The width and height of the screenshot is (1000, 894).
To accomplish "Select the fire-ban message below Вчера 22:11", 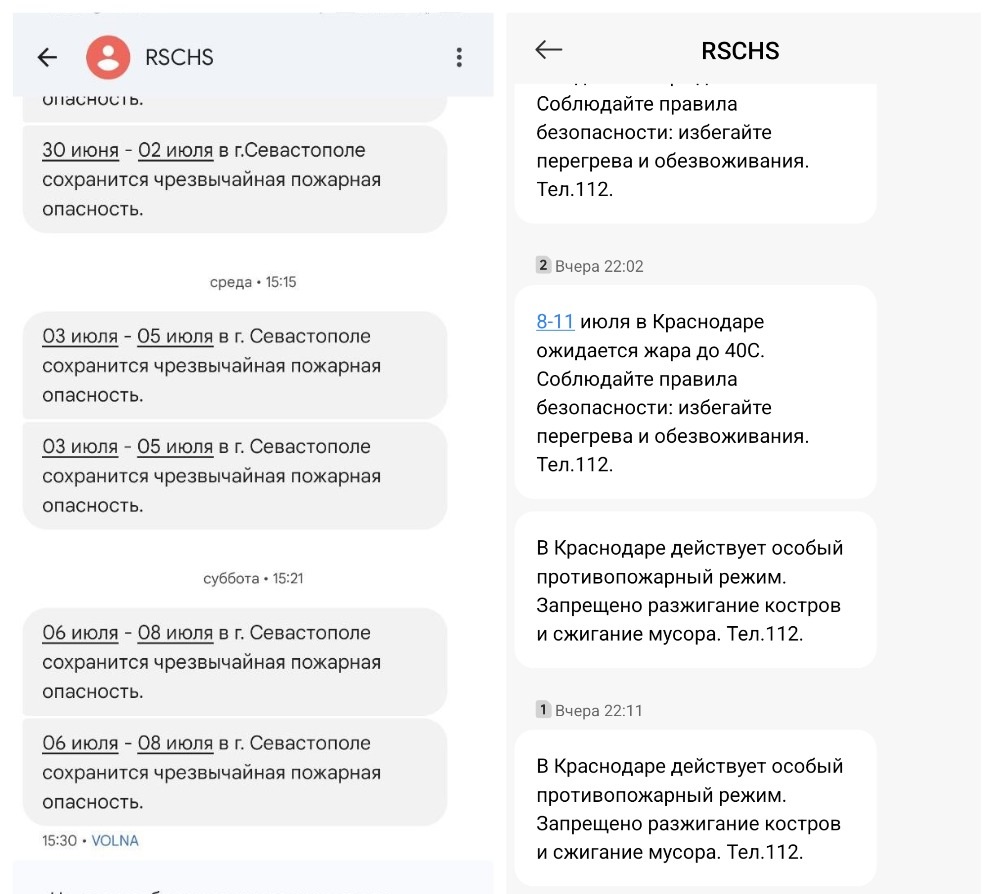I will [695, 808].
